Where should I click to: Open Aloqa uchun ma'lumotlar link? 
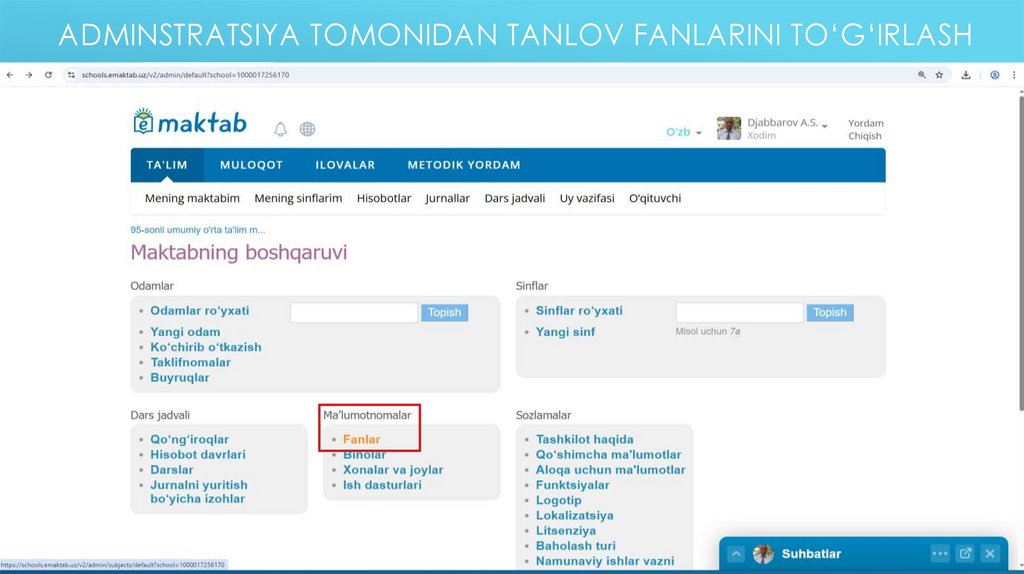[611, 470]
